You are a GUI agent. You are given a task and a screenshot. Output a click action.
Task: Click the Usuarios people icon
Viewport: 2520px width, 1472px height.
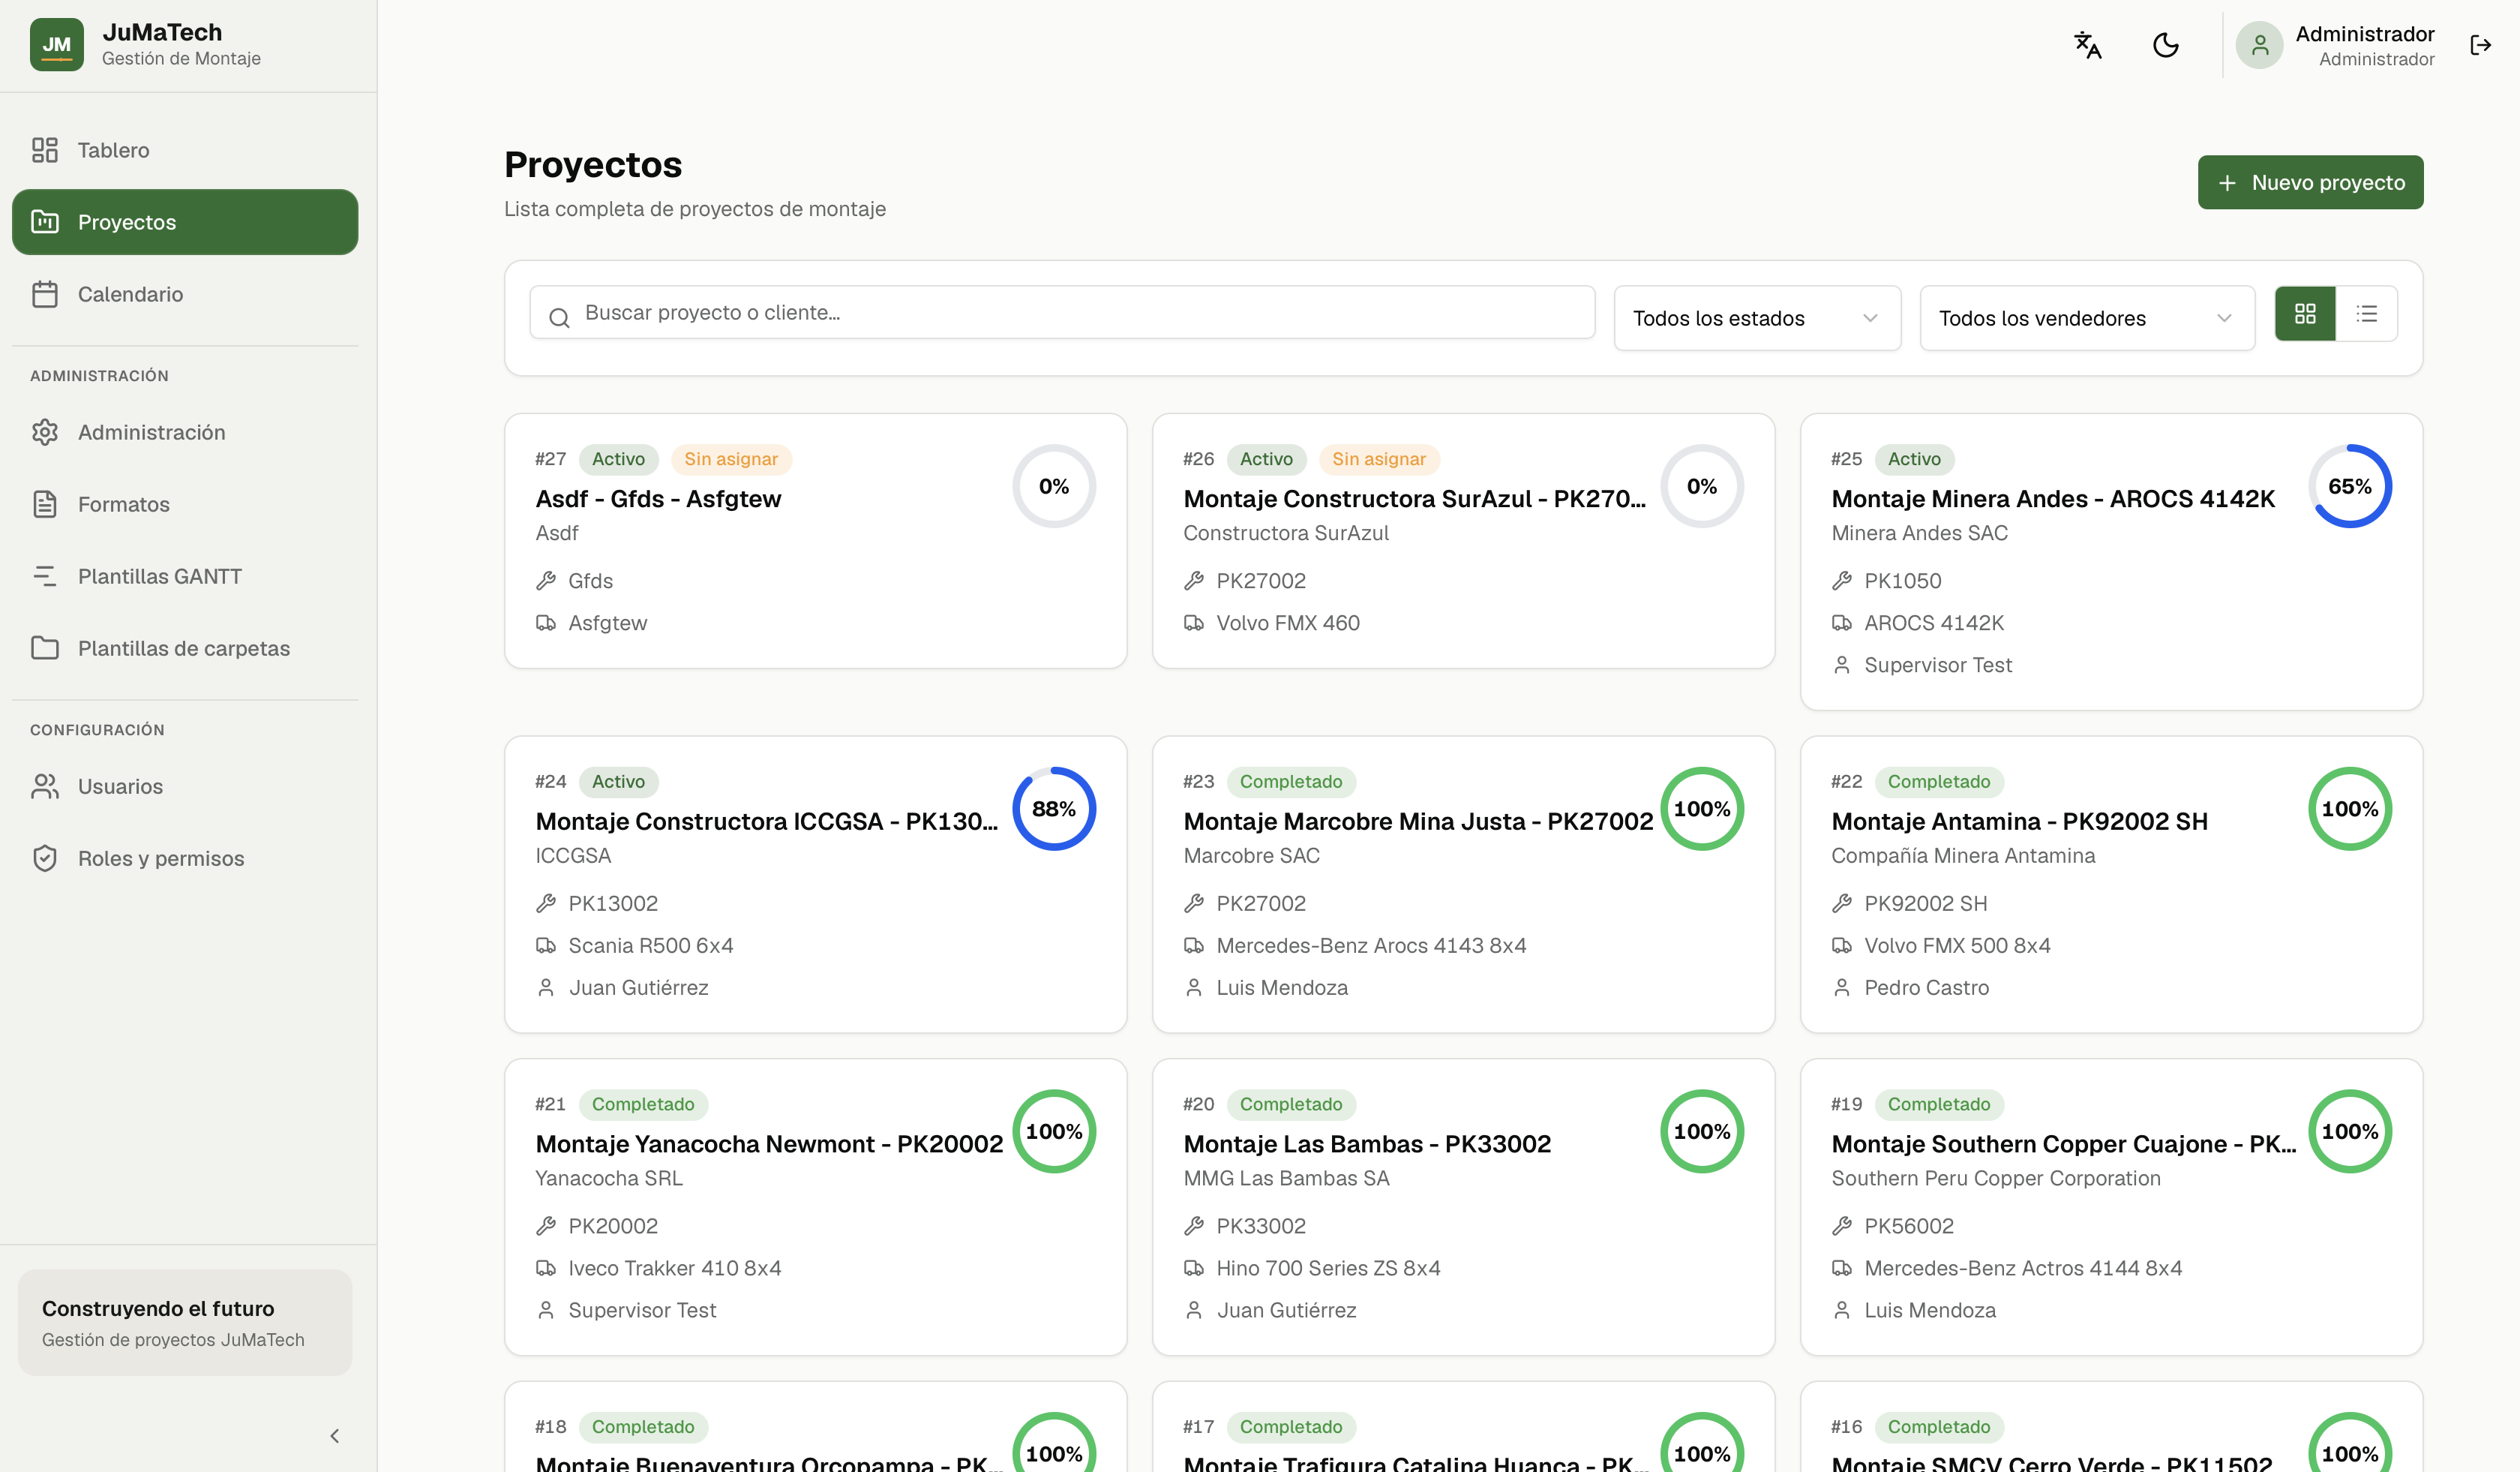click(45, 786)
